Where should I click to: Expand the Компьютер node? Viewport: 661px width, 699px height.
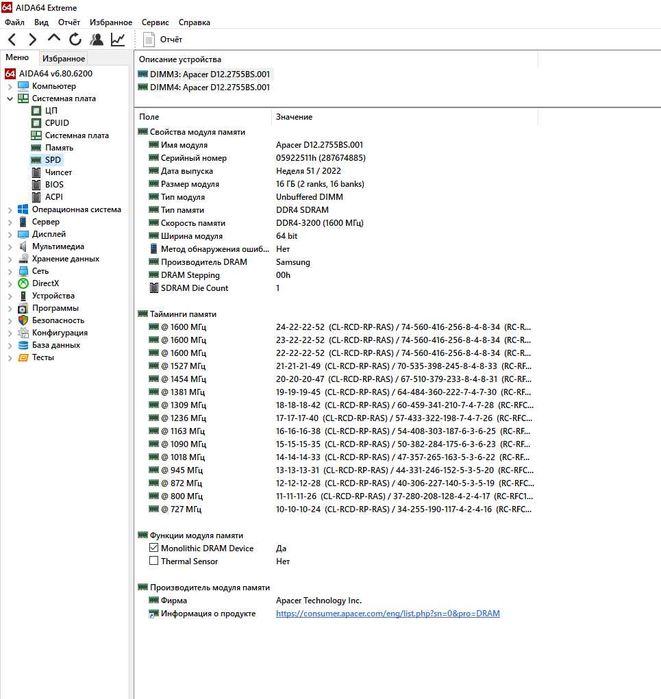tap(10, 86)
